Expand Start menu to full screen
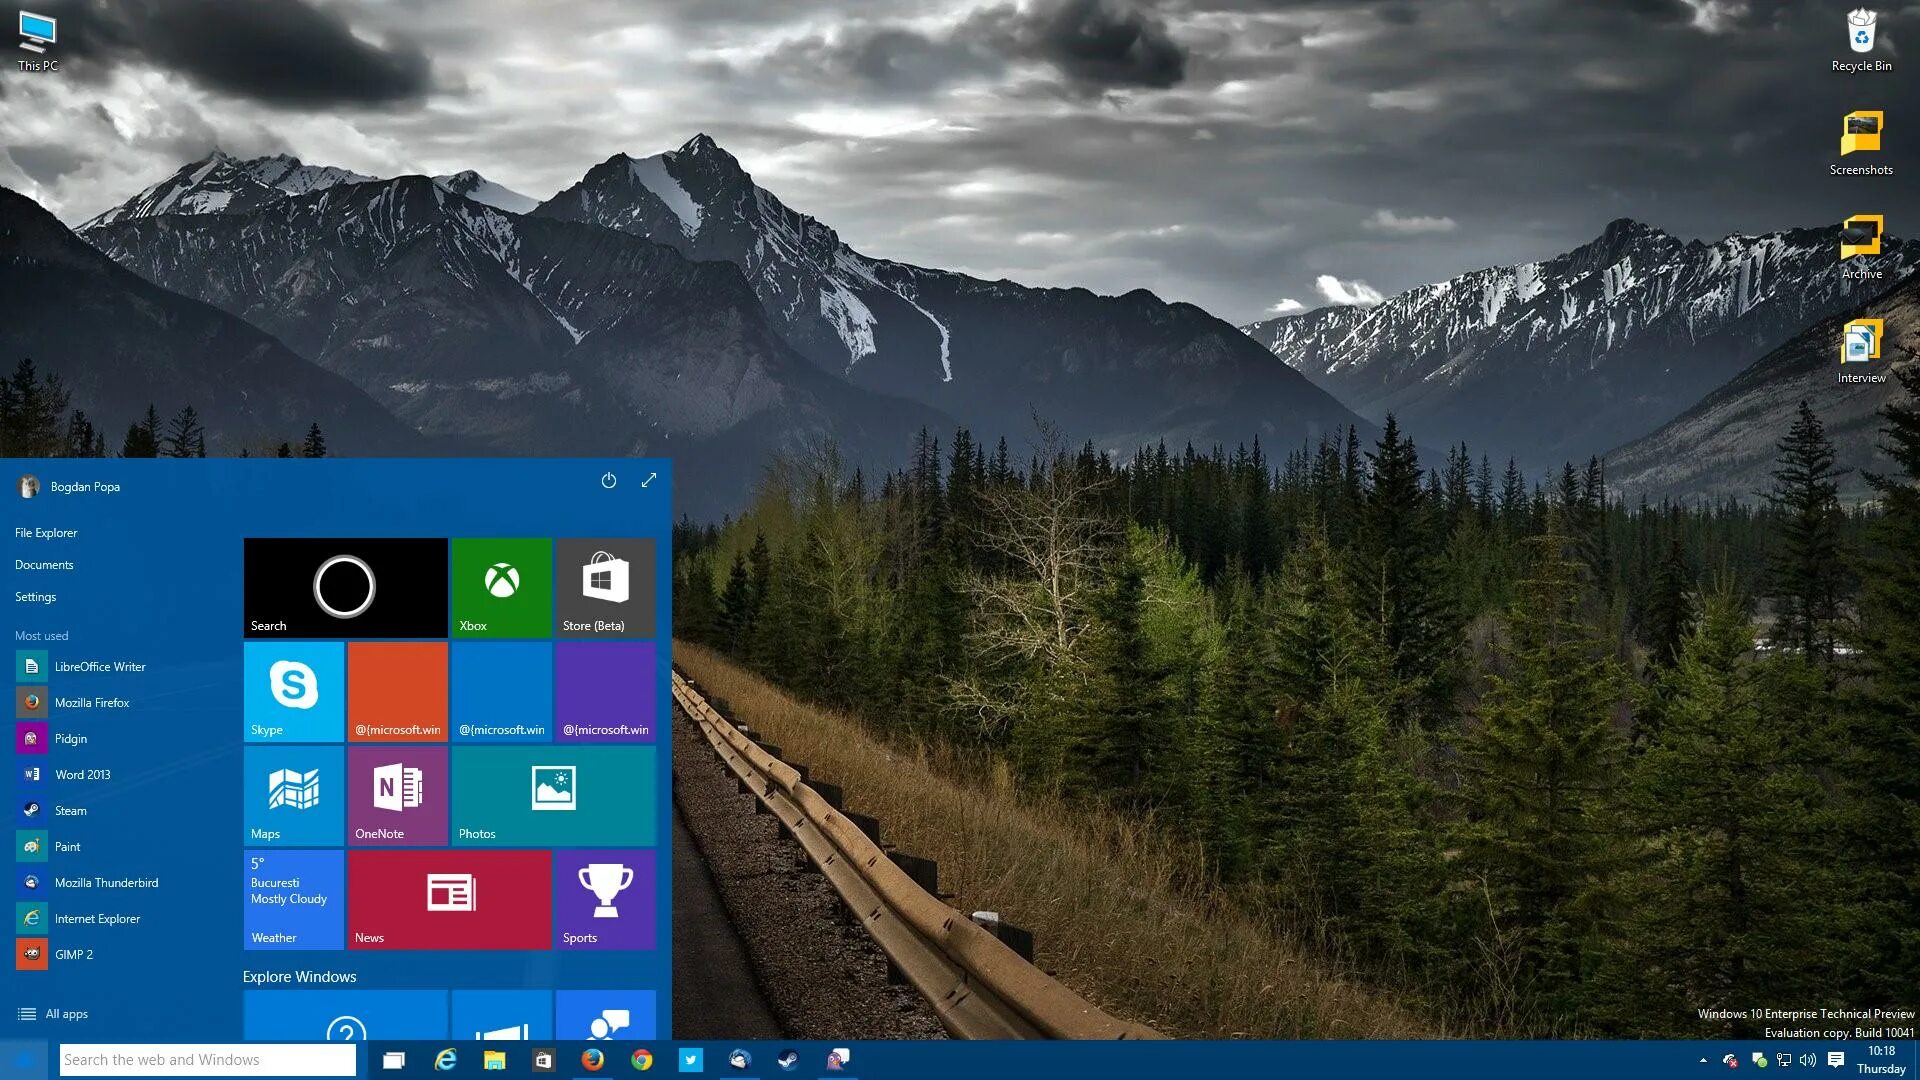This screenshot has height=1080, width=1920. [x=649, y=480]
